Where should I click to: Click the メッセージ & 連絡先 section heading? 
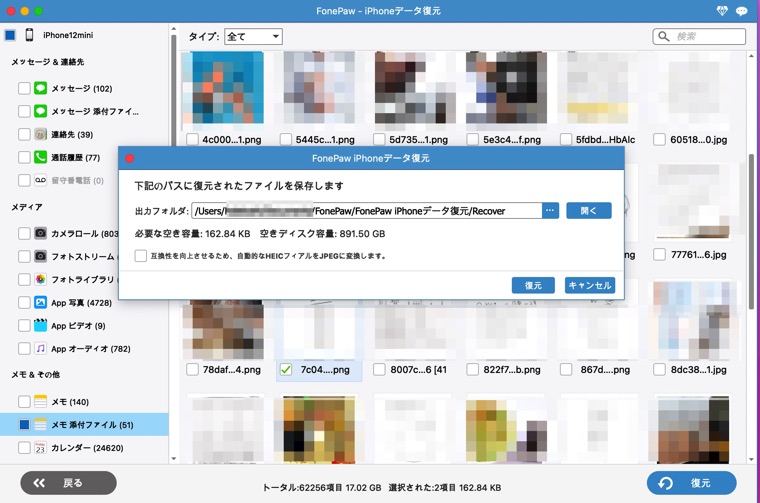click(x=48, y=62)
